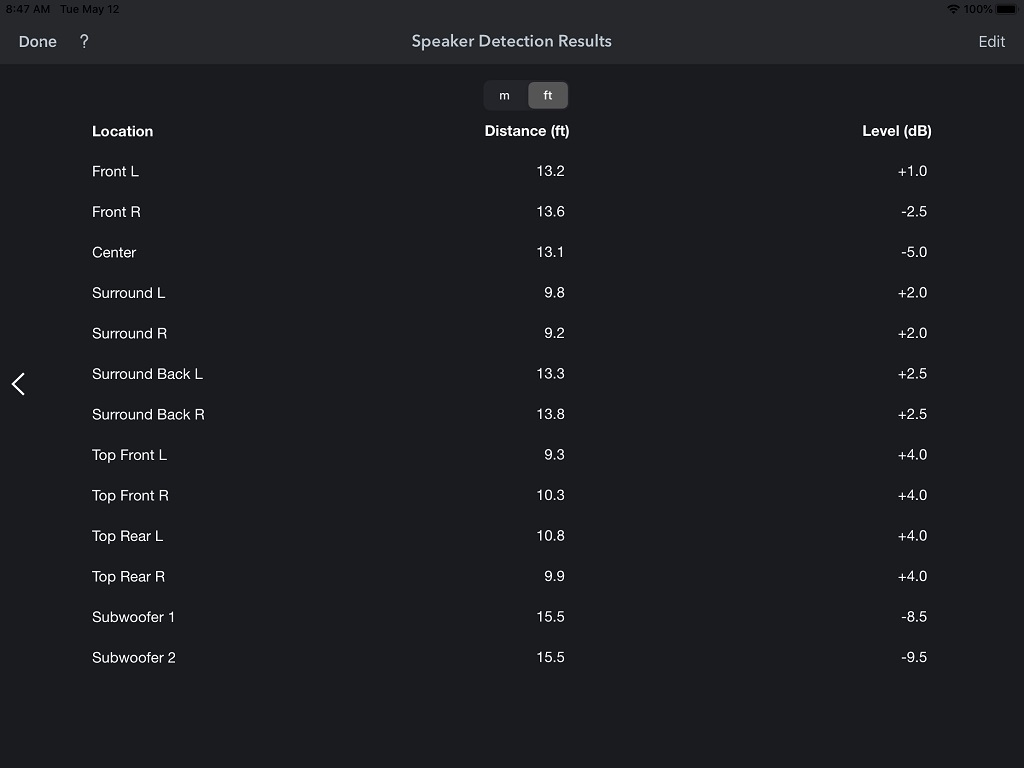
Task: Click Front R distance value 13.6
Action: [550, 212]
